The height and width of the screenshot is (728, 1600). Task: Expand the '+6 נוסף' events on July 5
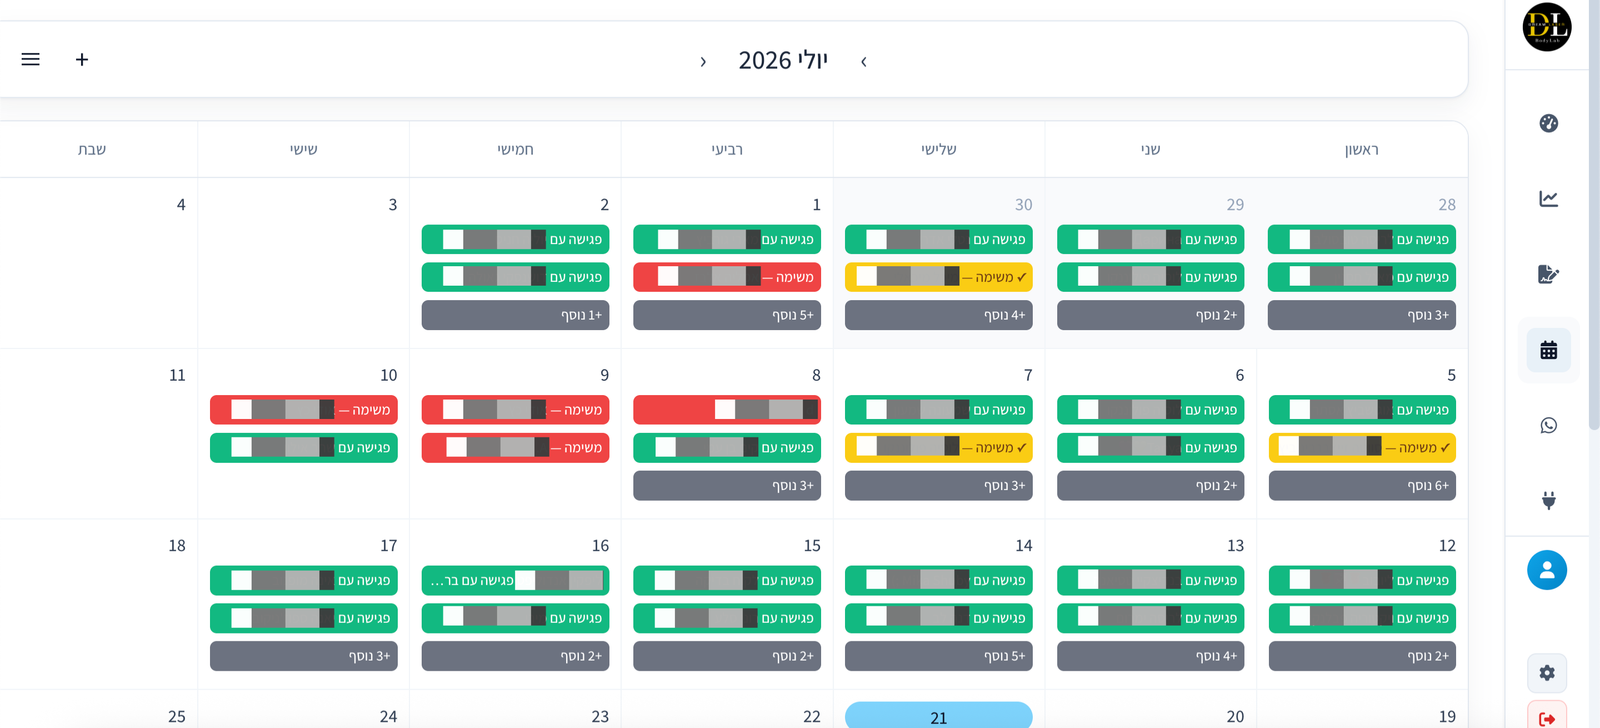[1362, 485]
